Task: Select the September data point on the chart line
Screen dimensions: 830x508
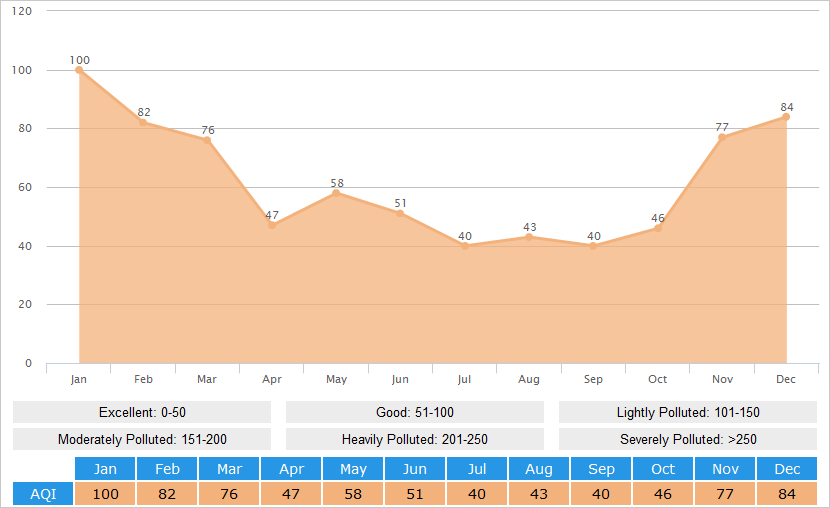Action: pyautogui.click(x=593, y=246)
